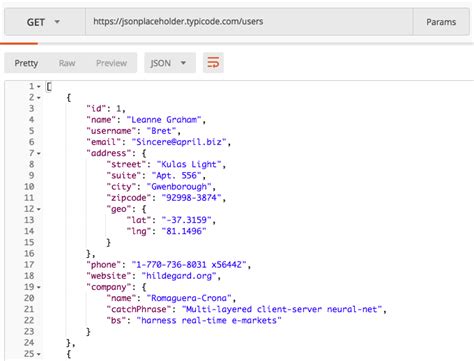Screen dimensions: 474x361
Task: Click line number 10 in the gutter
Action: coord(29,187)
